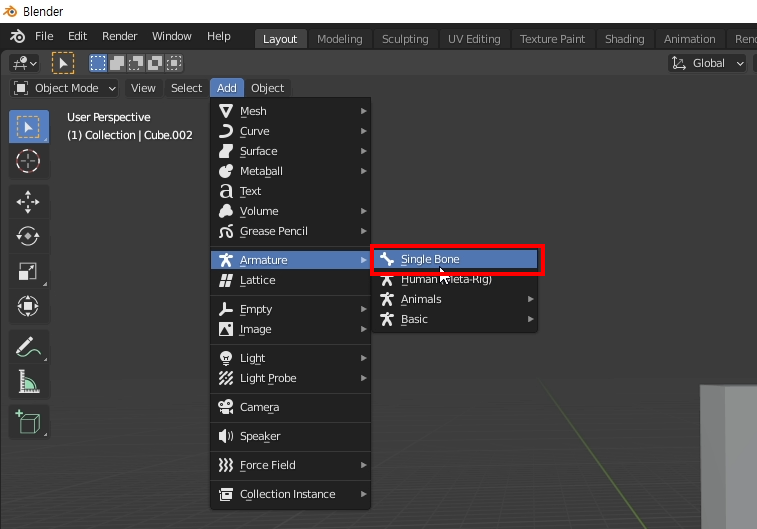Expand the Empty submenu
Screen dimensions: 757x529
291,309
